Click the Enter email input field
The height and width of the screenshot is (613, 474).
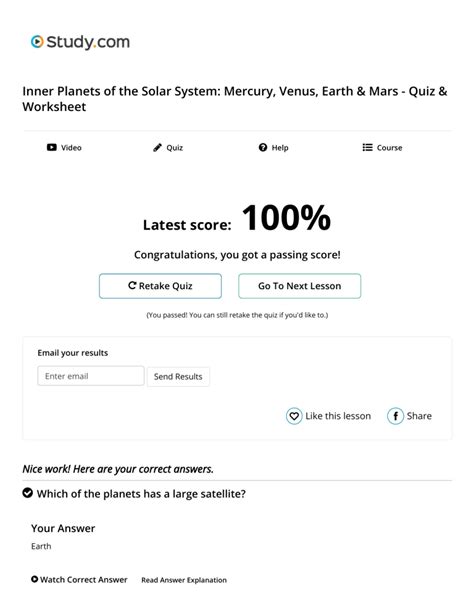[x=91, y=376]
